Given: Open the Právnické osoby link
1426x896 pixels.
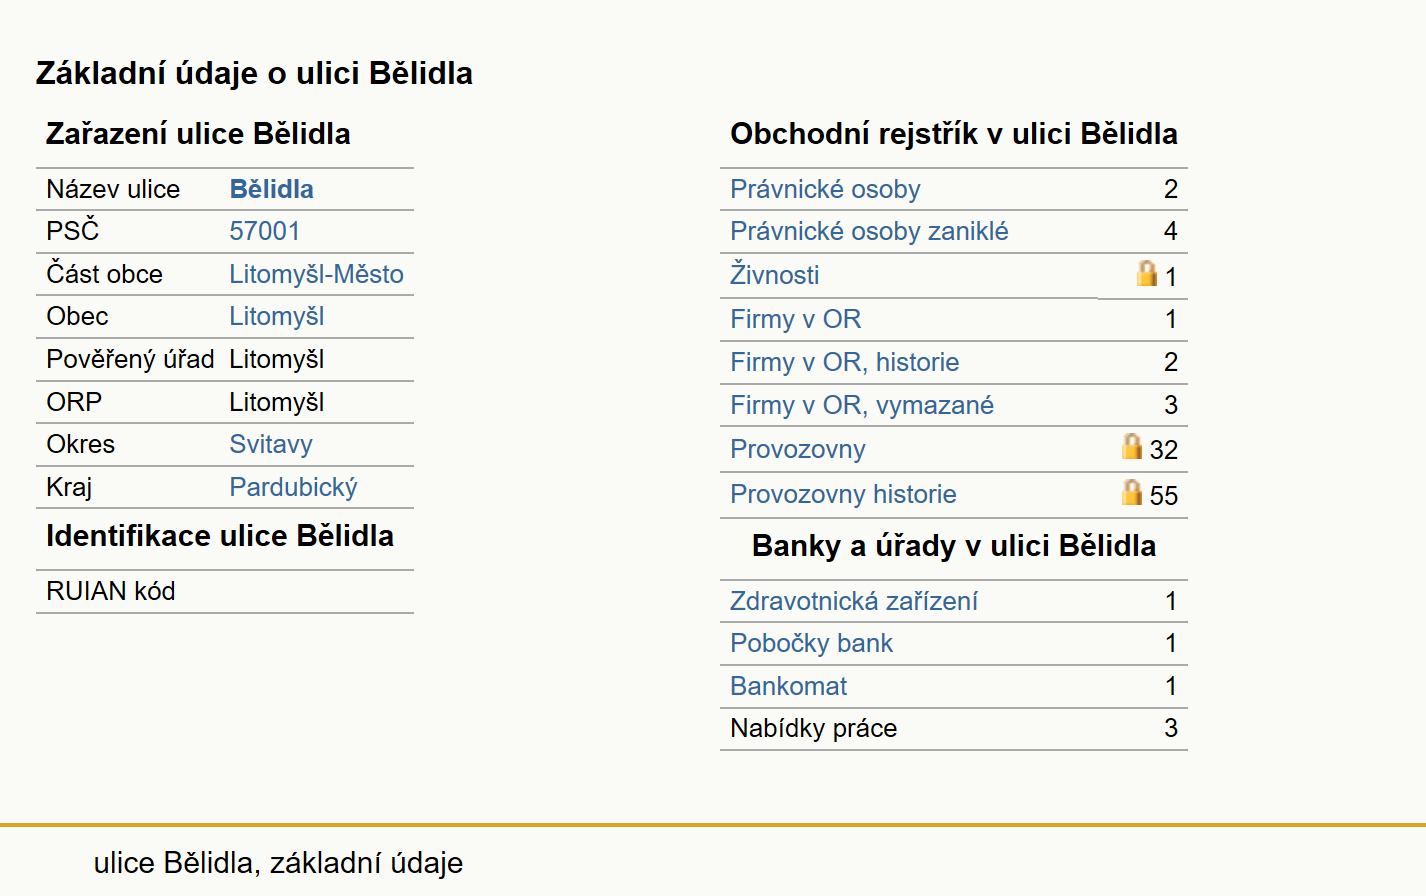Looking at the screenshot, I should 825,189.
